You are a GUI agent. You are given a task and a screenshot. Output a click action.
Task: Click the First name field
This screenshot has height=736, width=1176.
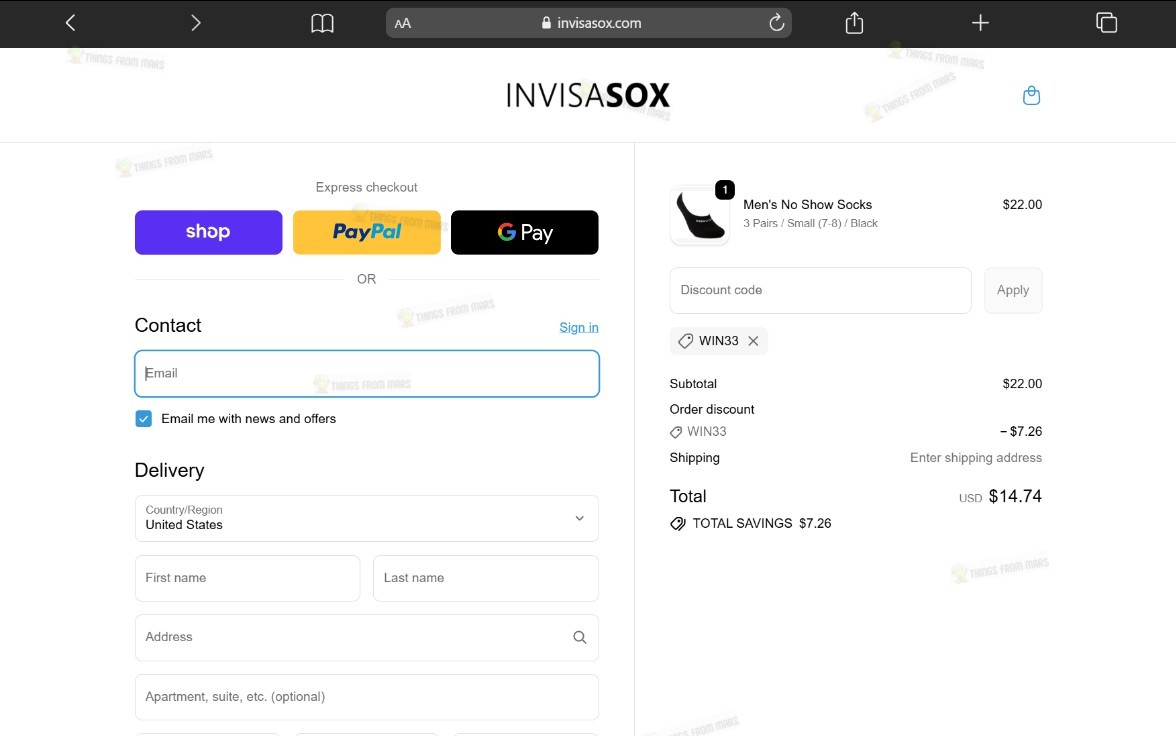tap(248, 578)
